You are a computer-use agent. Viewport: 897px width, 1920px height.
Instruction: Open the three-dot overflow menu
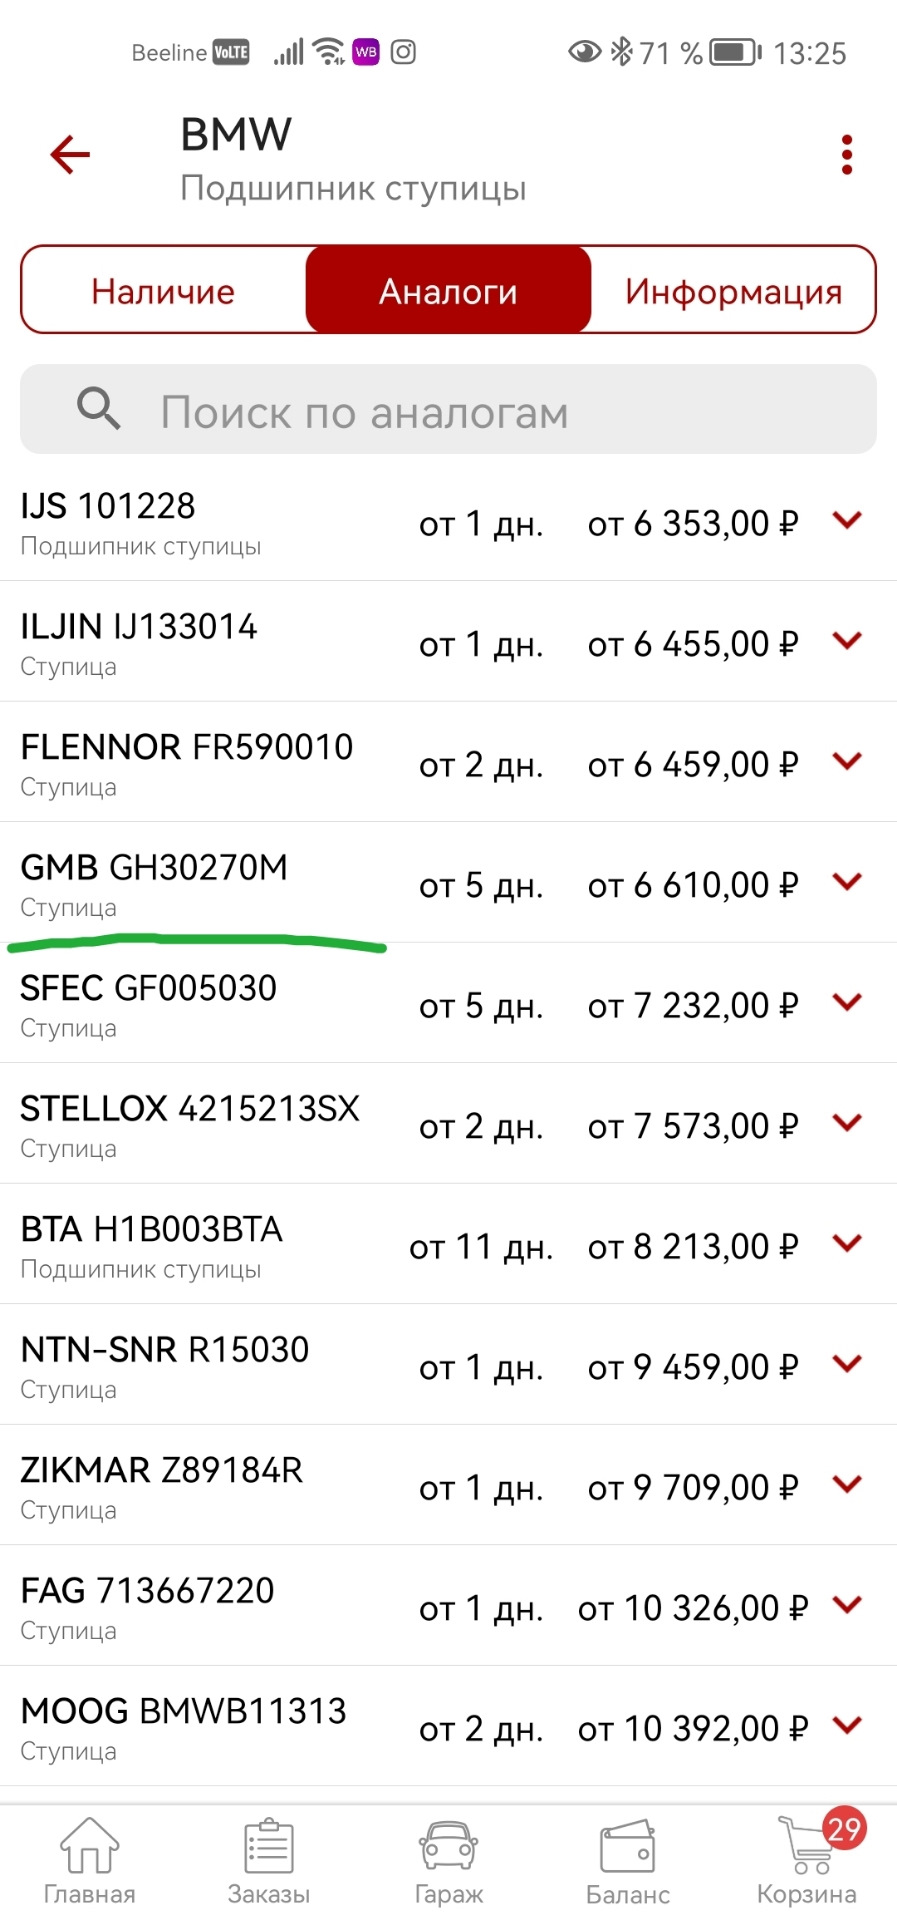pyautogui.click(x=847, y=155)
